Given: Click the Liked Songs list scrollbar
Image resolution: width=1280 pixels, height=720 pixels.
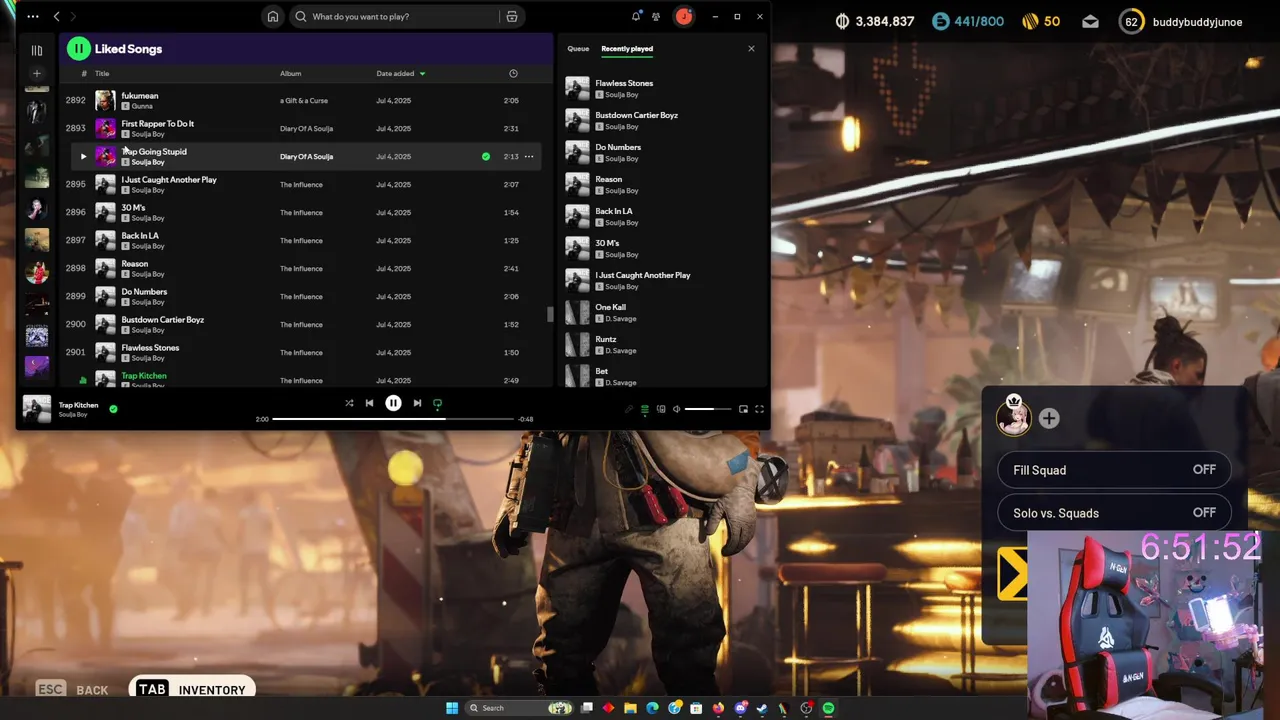Looking at the screenshot, I should pyautogui.click(x=549, y=314).
